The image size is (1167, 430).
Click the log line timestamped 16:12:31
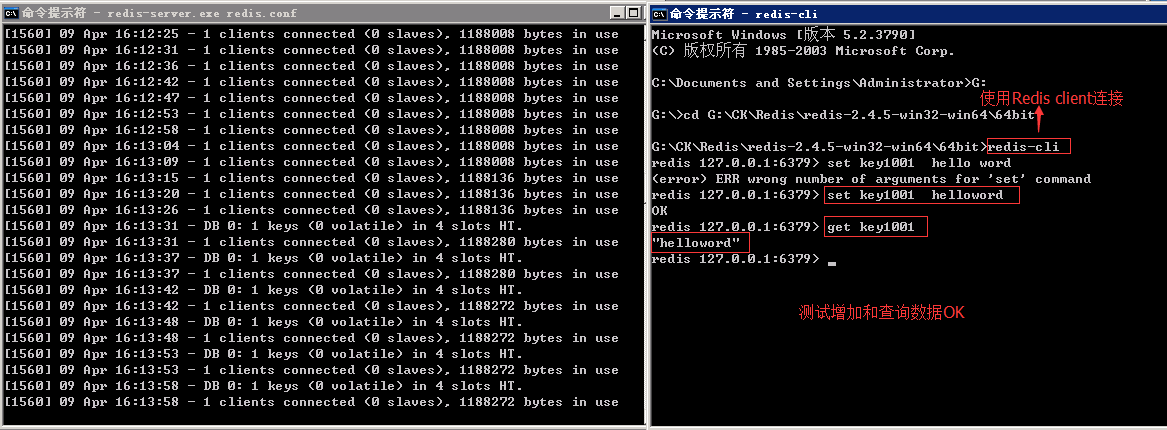click(x=311, y=51)
